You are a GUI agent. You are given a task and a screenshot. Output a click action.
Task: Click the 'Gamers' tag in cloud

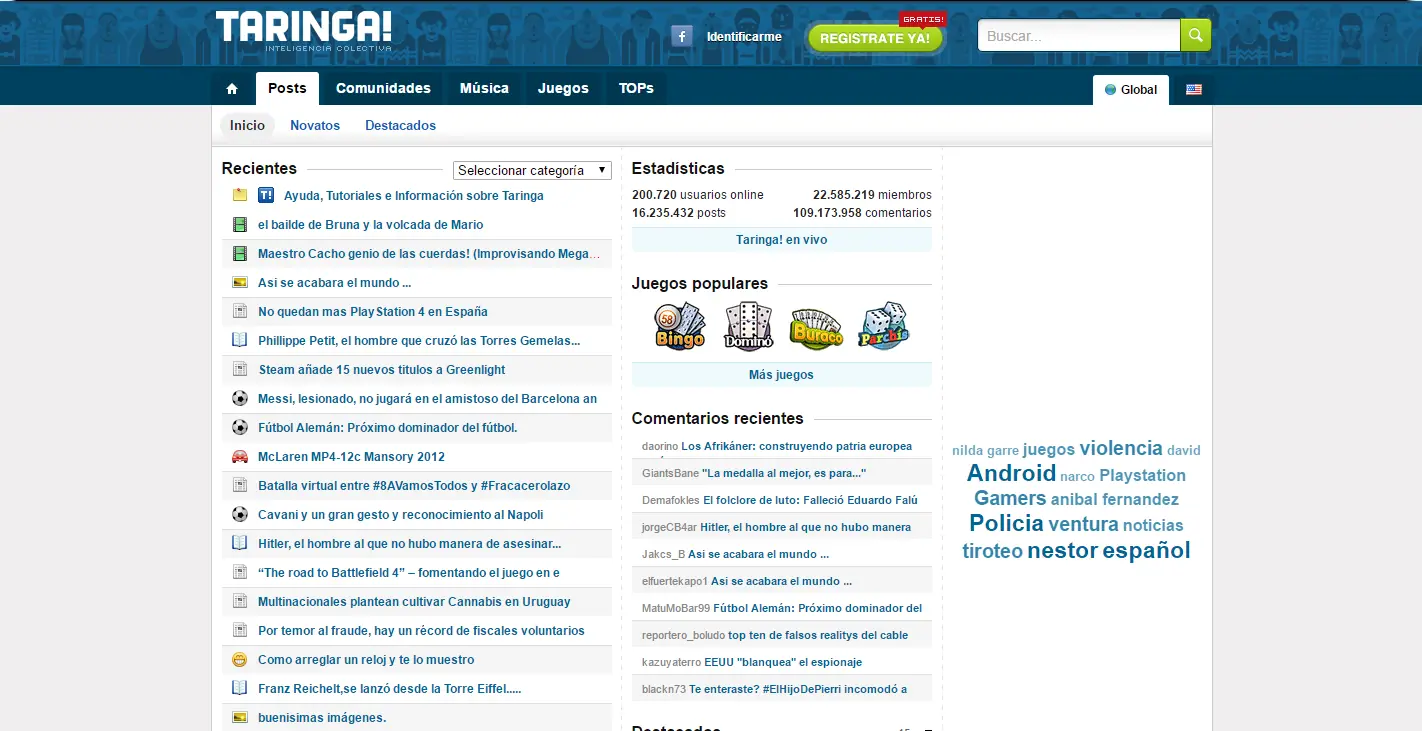1010,498
